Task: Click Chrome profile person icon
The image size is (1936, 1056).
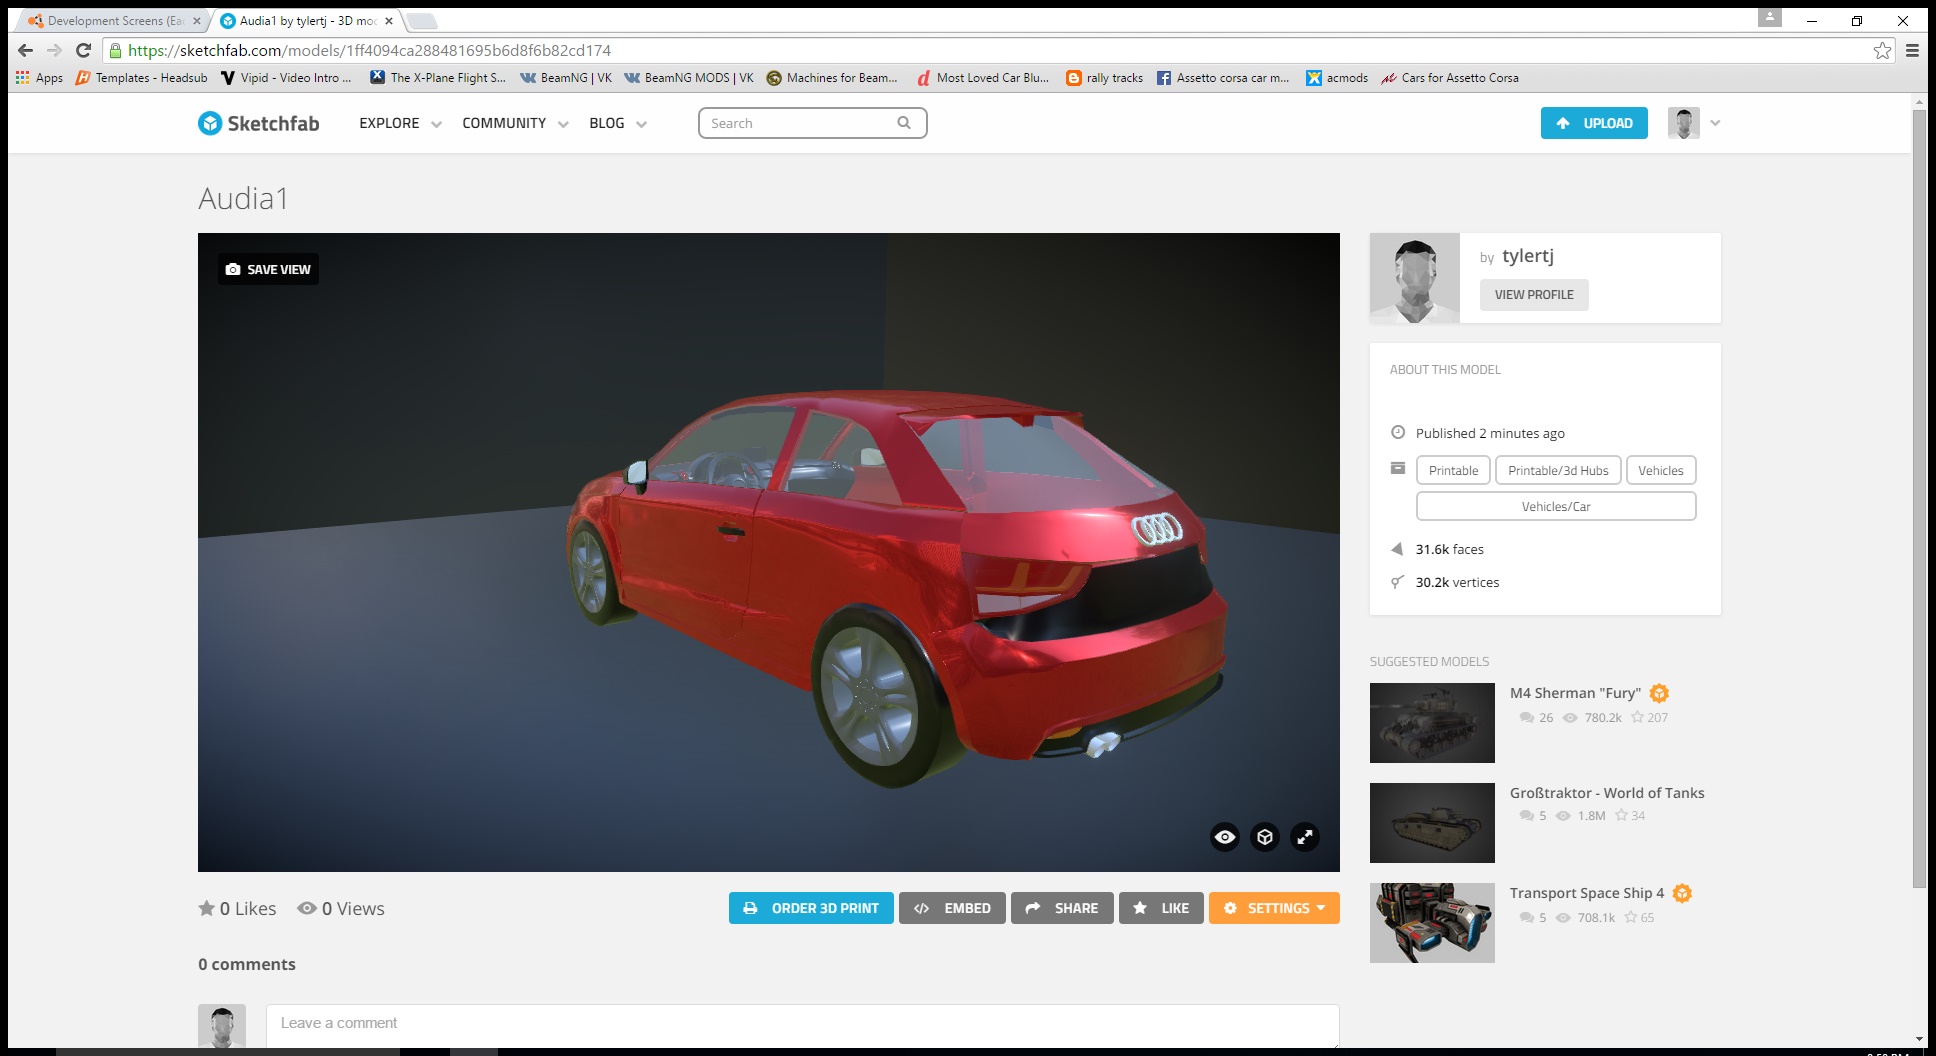Action: [x=1770, y=17]
